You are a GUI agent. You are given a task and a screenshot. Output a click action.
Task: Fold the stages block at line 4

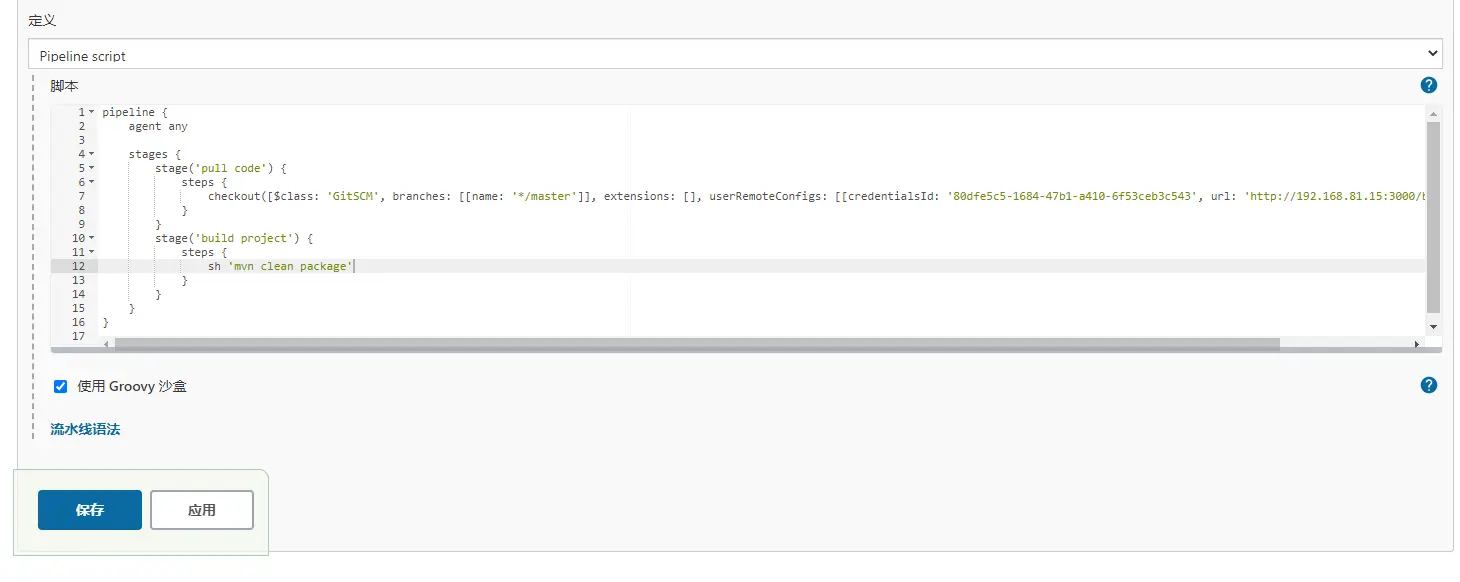point(92,154)
